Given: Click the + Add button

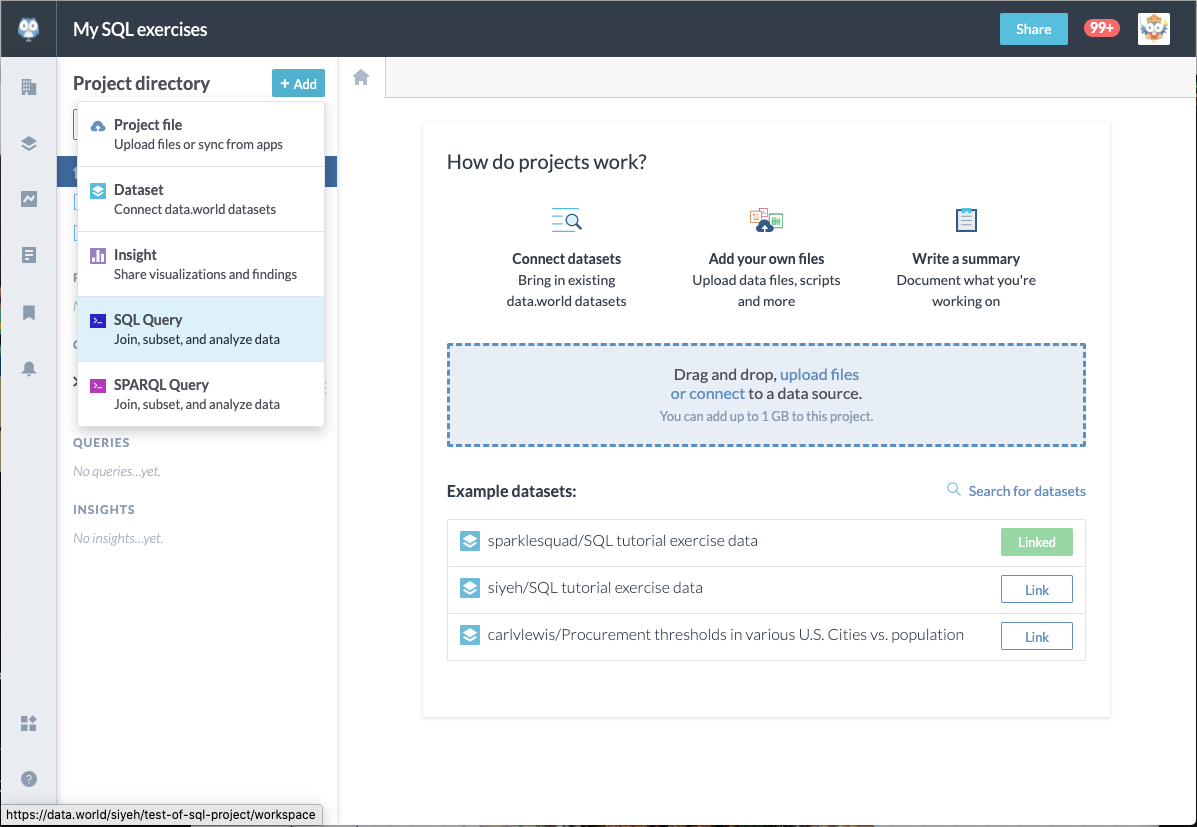Looking at the screenshot, I should 298,83.
